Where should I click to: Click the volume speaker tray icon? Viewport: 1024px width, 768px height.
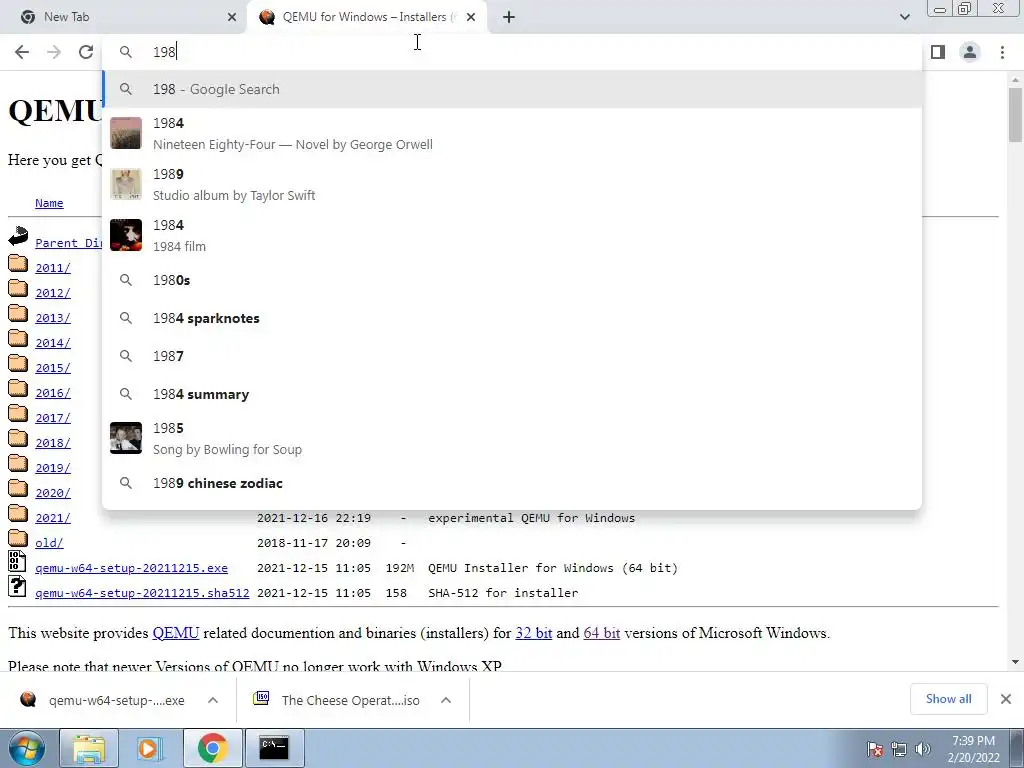pyautogui.click(x=922, y=749)
